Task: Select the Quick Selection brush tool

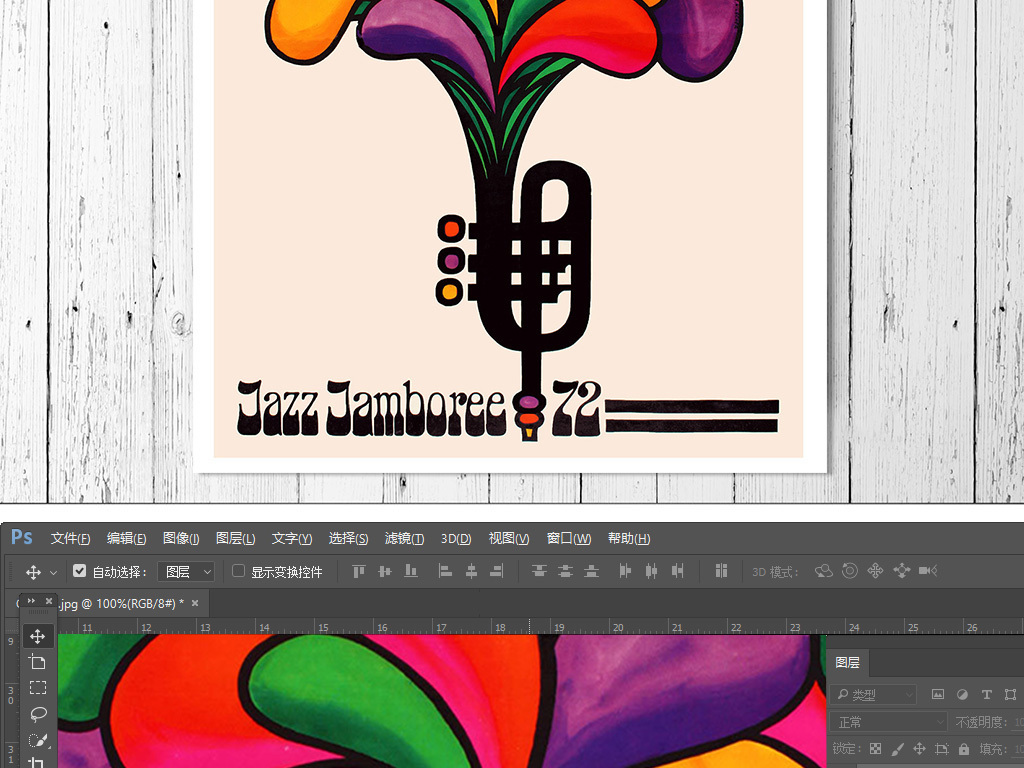Action: coord(37,740)
